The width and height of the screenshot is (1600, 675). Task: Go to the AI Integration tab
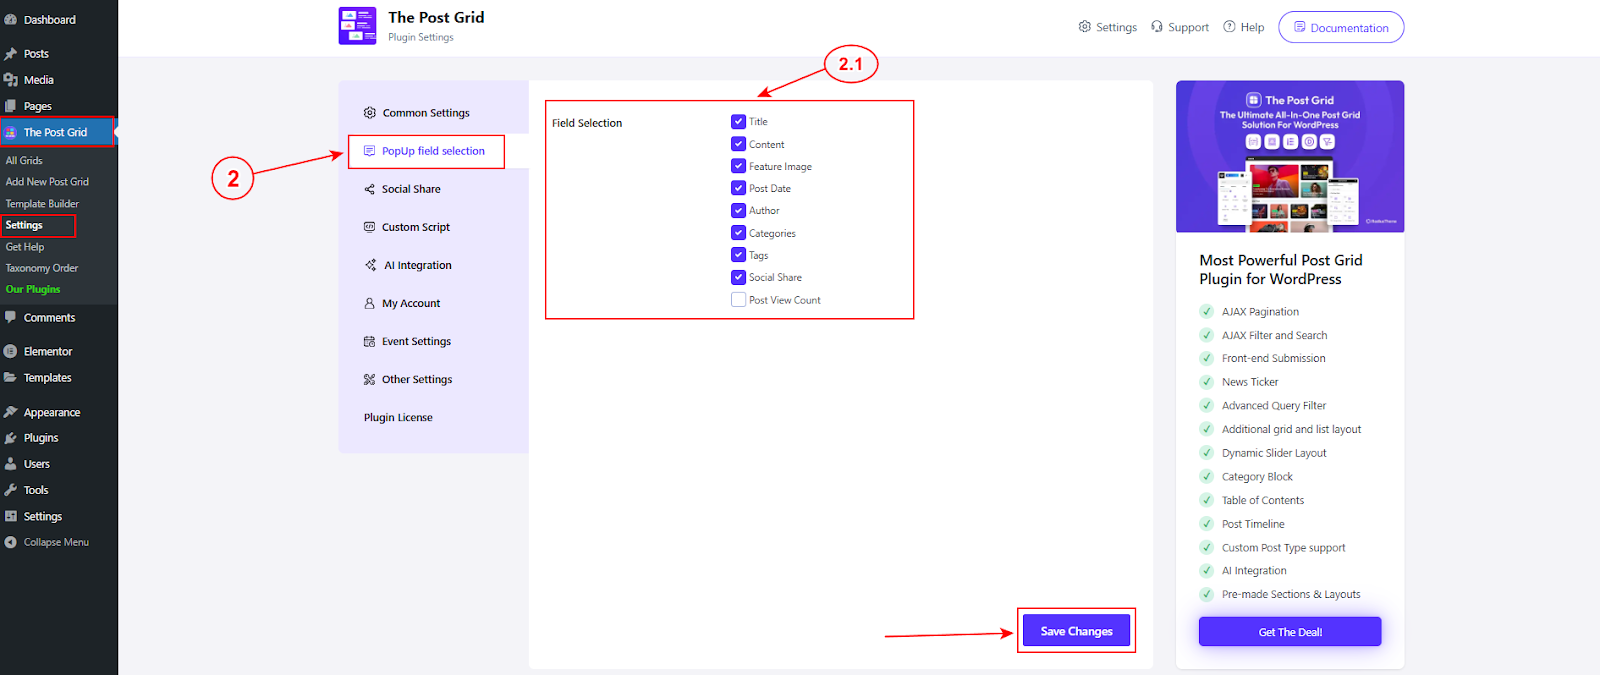click(x=433, y=265)
